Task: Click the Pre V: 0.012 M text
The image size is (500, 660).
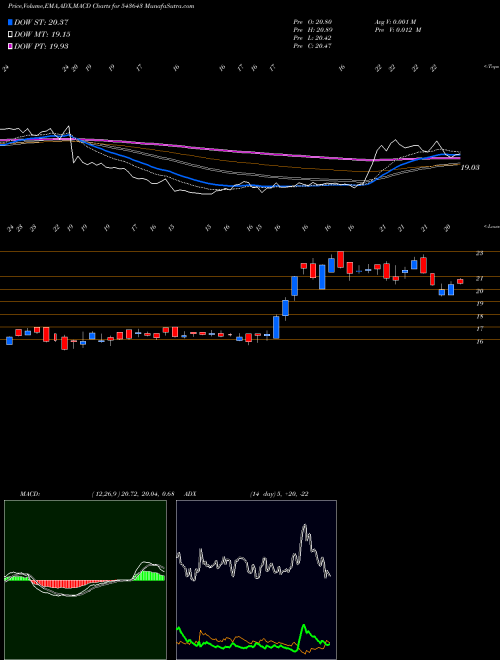Action: click(397, 30)
